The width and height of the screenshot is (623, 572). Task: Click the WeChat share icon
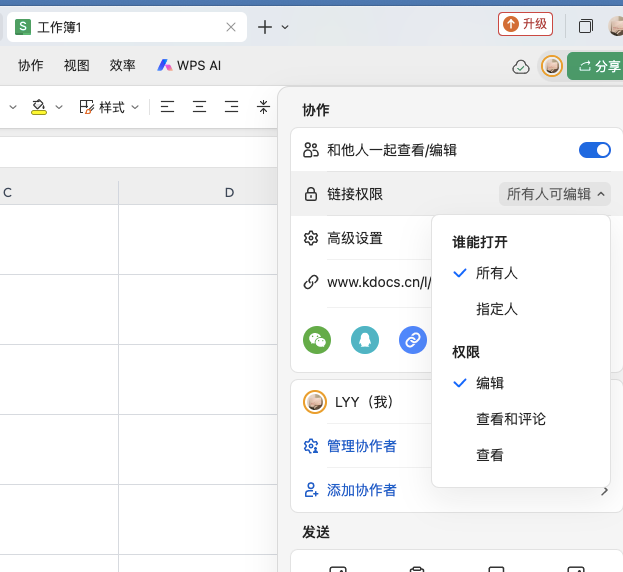point(317,340)
